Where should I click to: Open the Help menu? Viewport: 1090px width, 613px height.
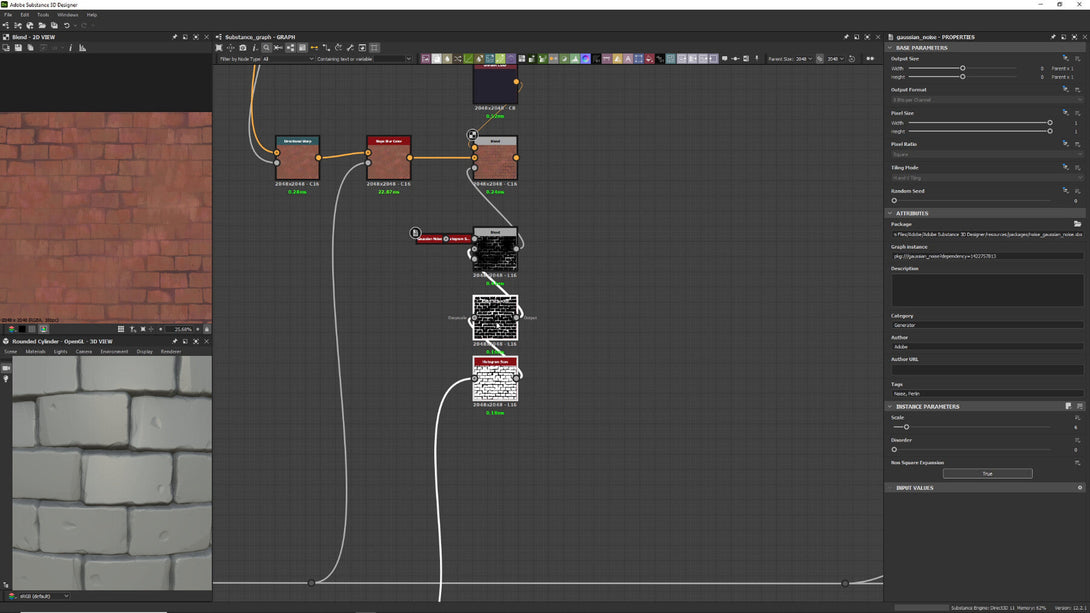click(x=92, y=15)
